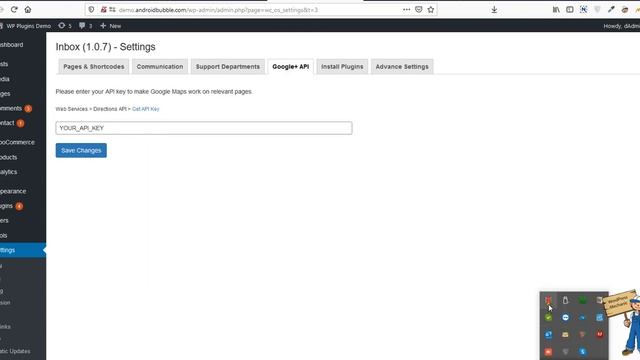Open the admin bar comments bubble

(85, 26)
